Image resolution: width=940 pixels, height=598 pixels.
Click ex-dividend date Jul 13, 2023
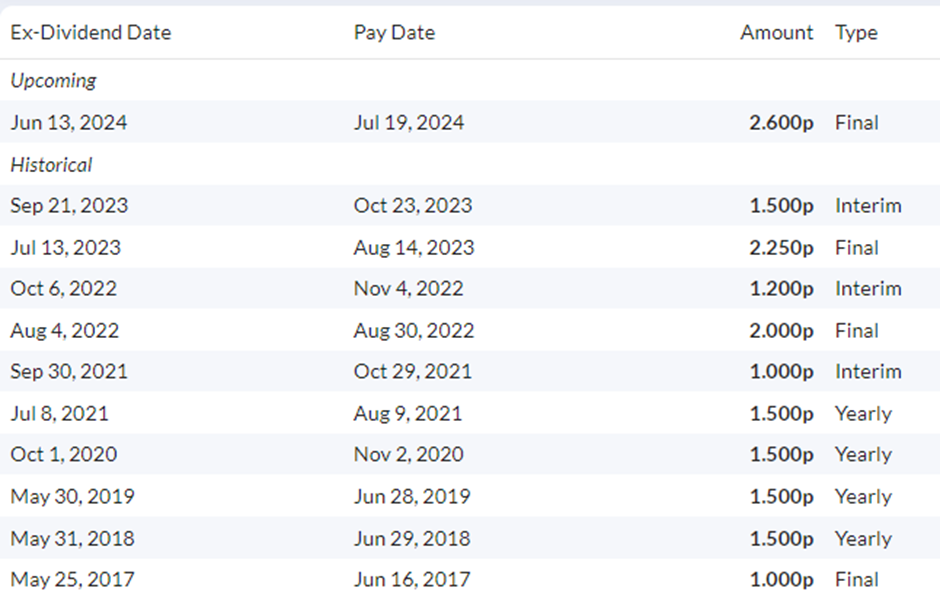pos(65,247)
